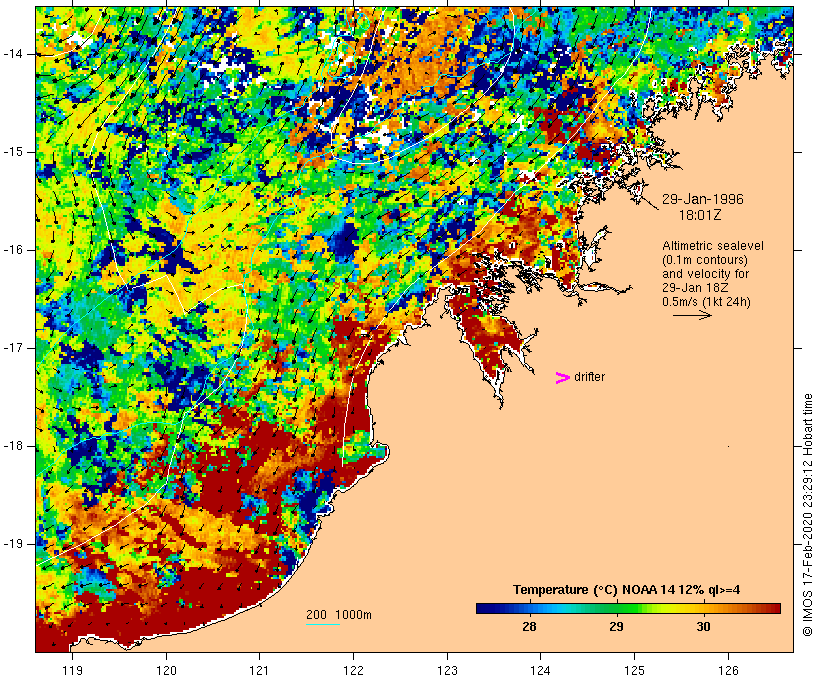Click the dark red end of color bar
The width and height of the screenshot is (820, 680).
point(776,608)
